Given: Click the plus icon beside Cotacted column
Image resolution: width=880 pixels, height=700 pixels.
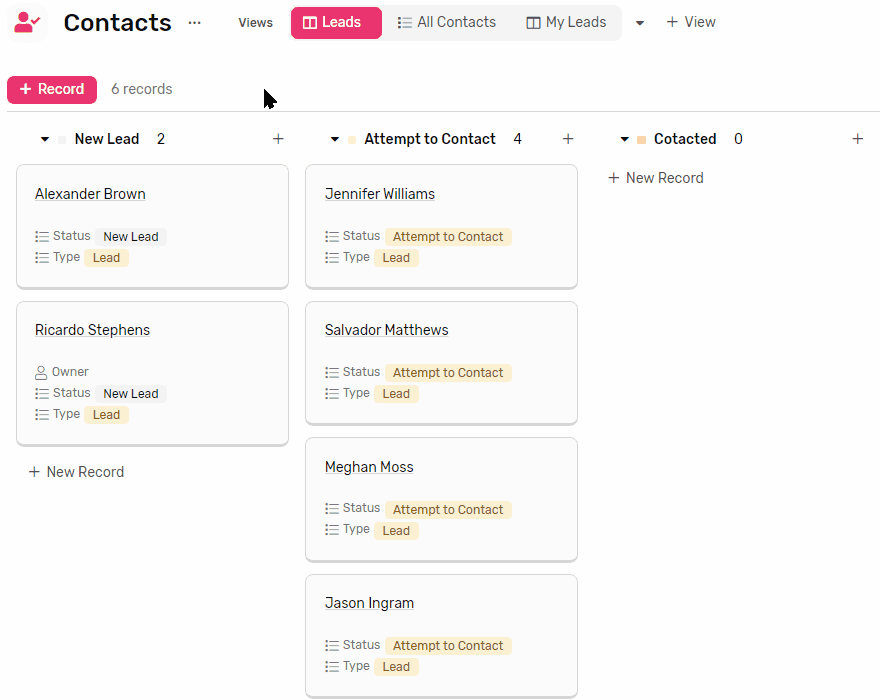Looking at the screenshot, I should pyautogui.click(x=857, y=139).
